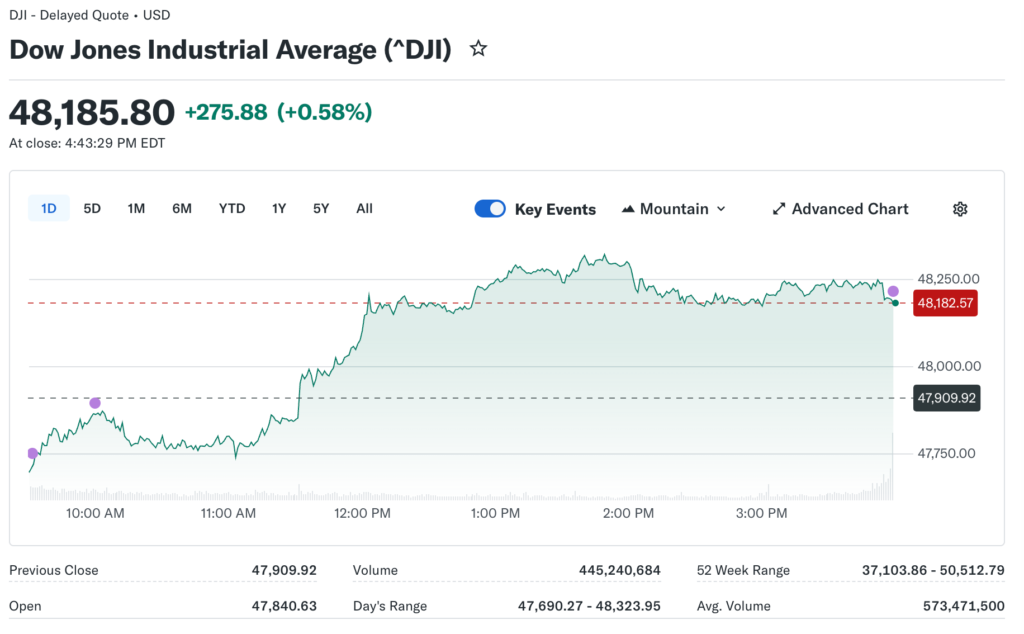1024x634 pixels.
Task: Show the 1M chart range
Action: coord(136,209)
